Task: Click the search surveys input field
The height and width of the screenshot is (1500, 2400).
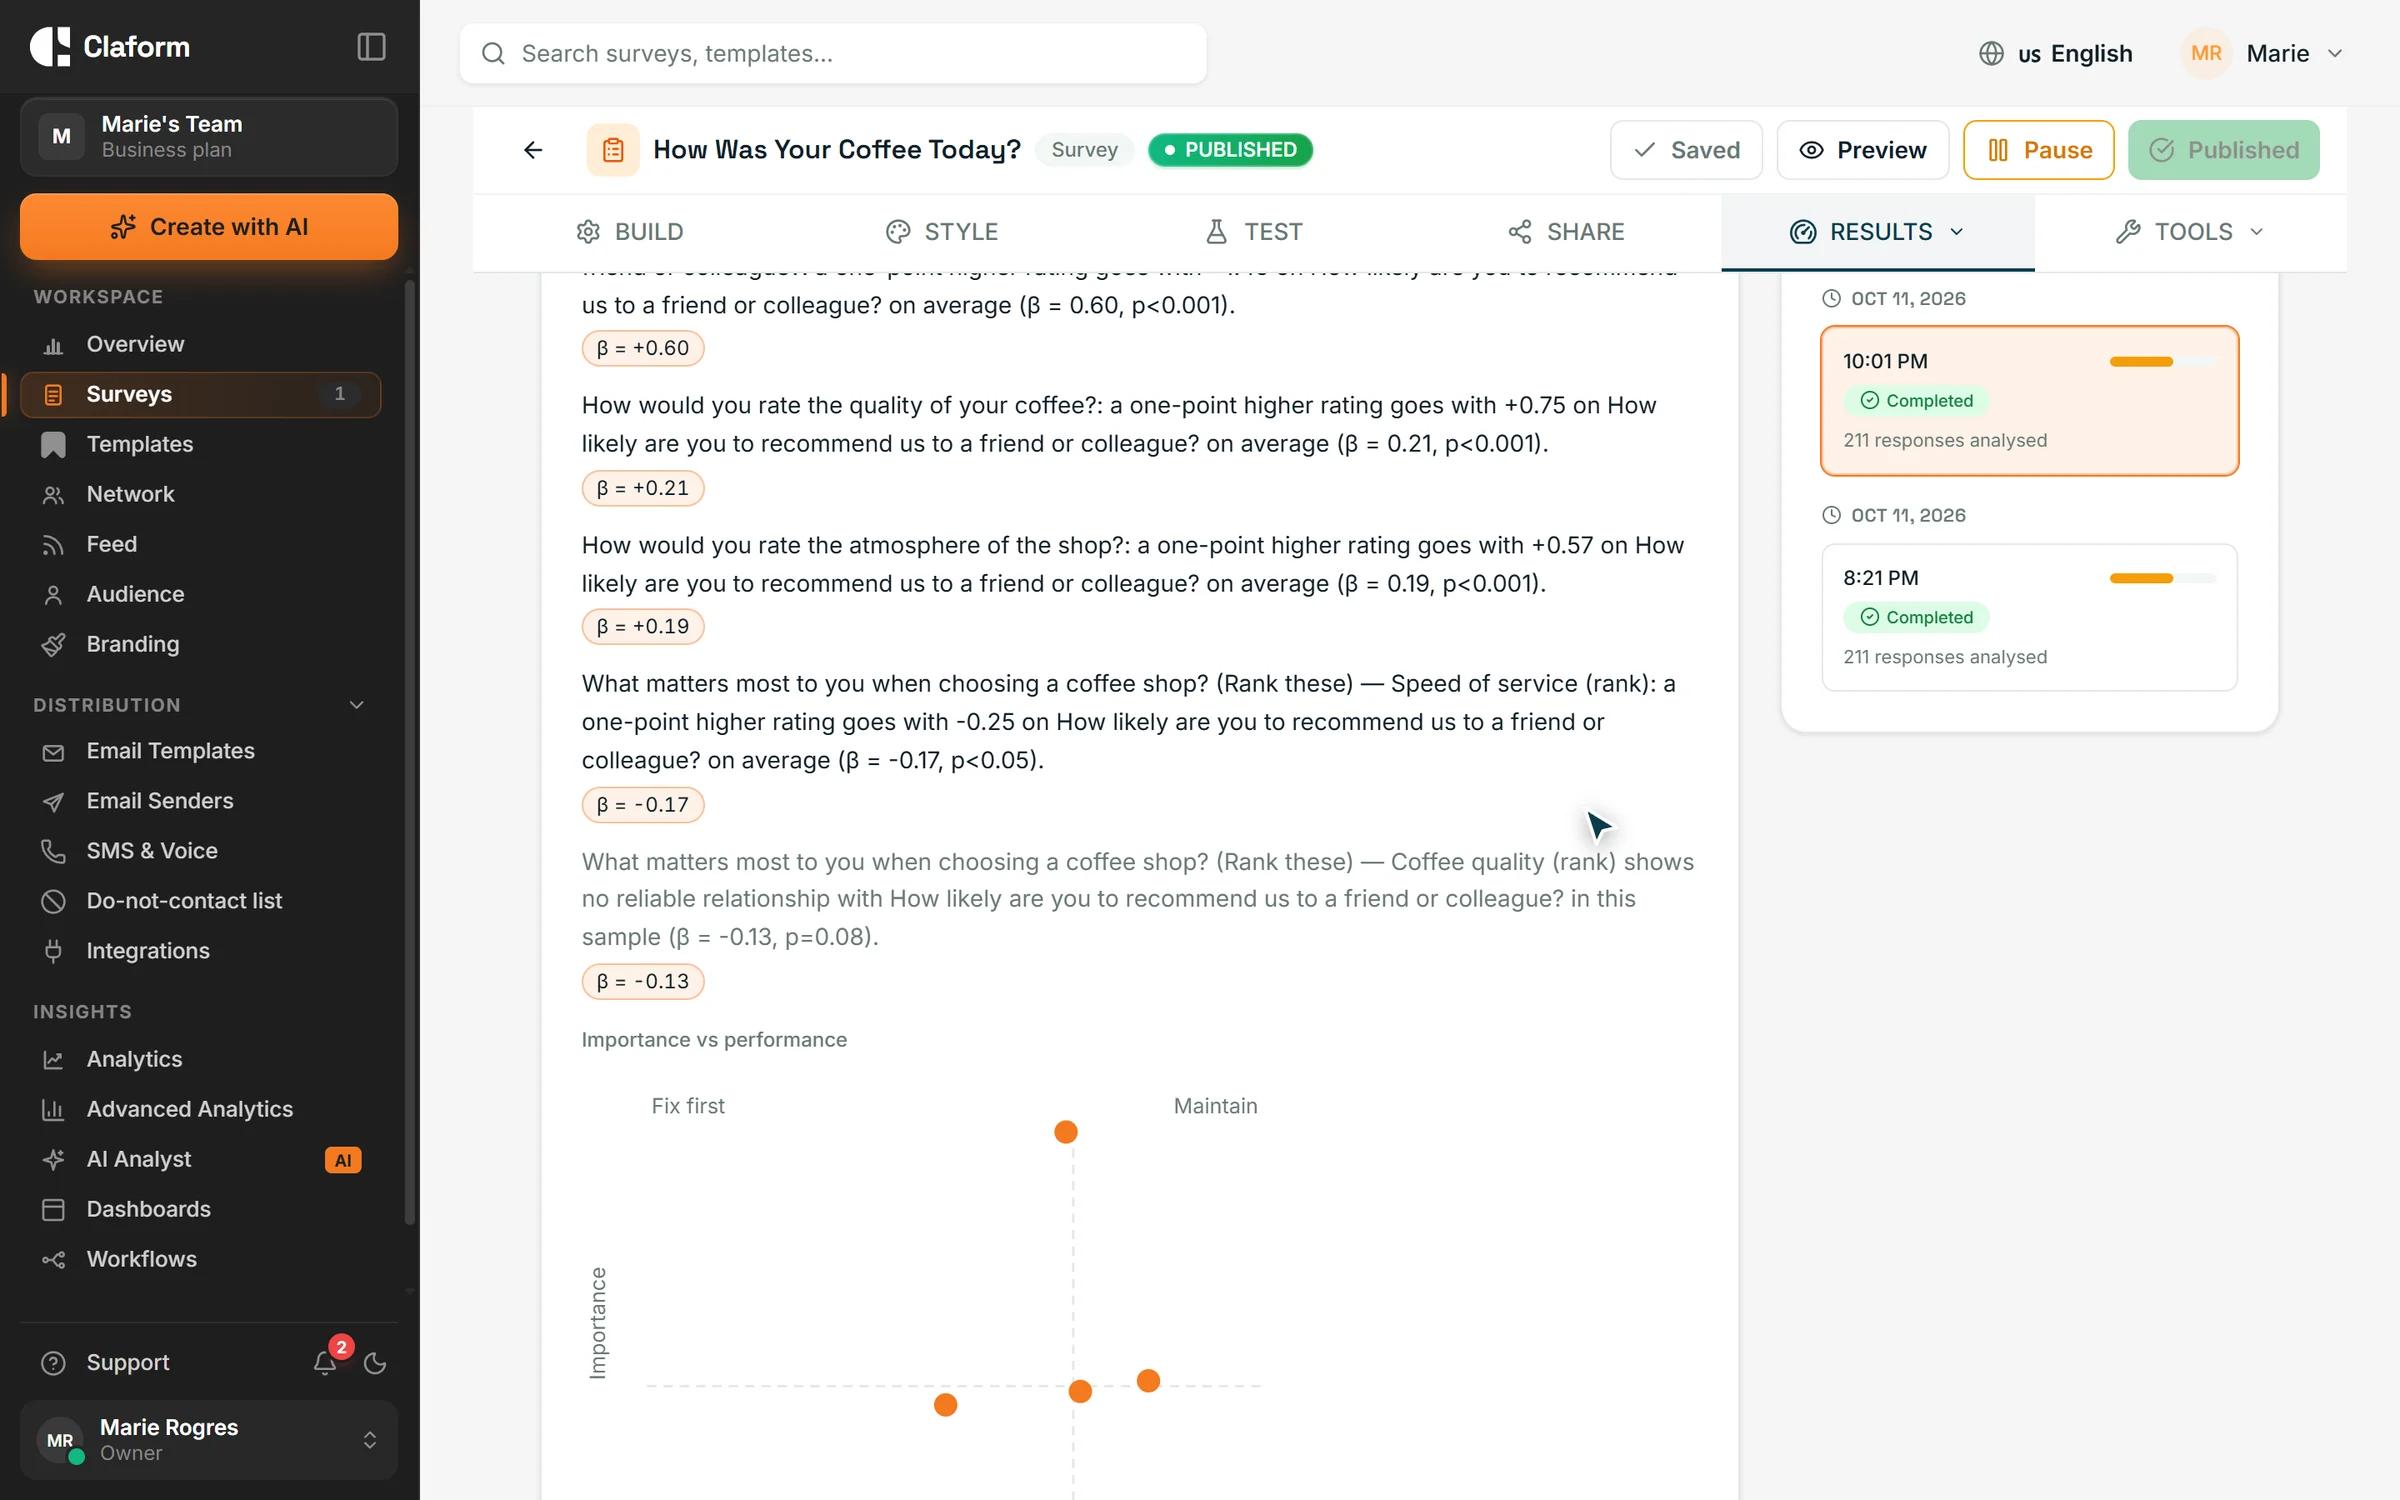Action: pyautogui.click(x=833, y=54)
